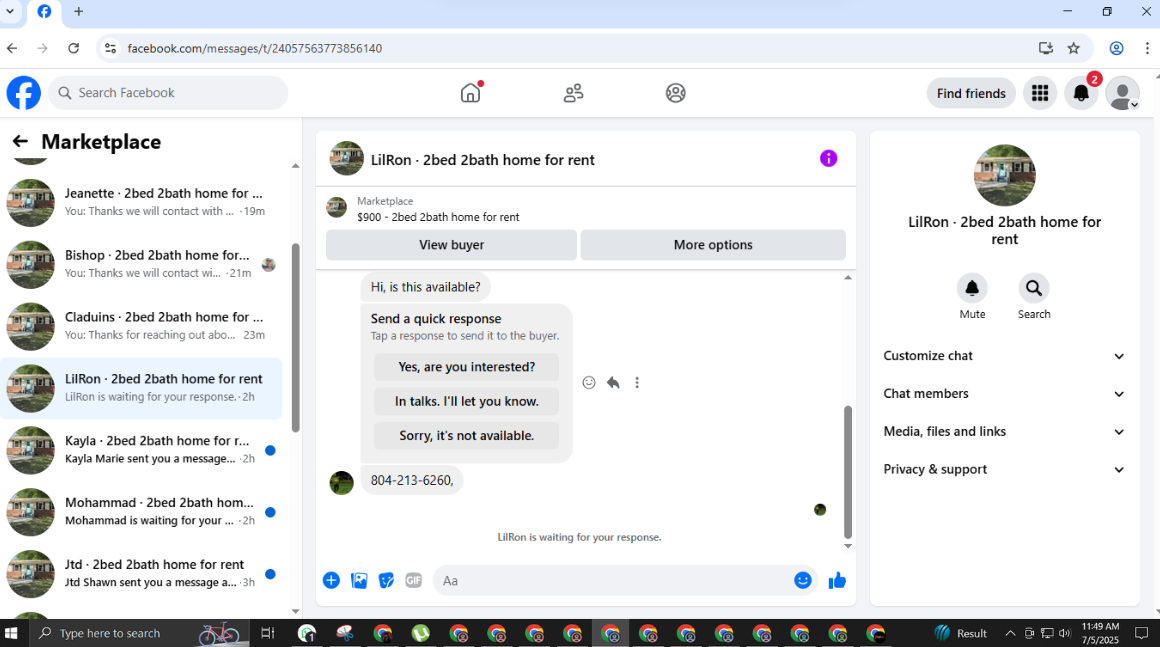Expand the Chat members section
This screenshot has height=647, width=1160.
pyautogui.click(x=1004, y=393)
